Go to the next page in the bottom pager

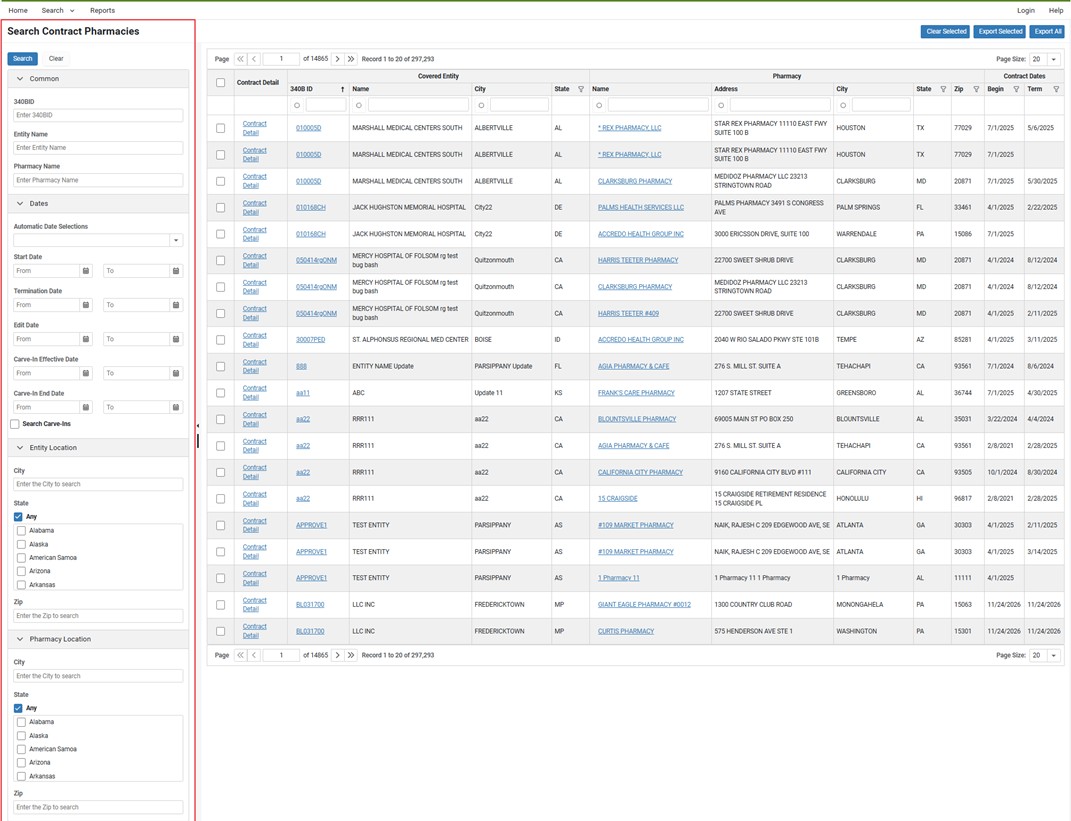pos(338,655)
